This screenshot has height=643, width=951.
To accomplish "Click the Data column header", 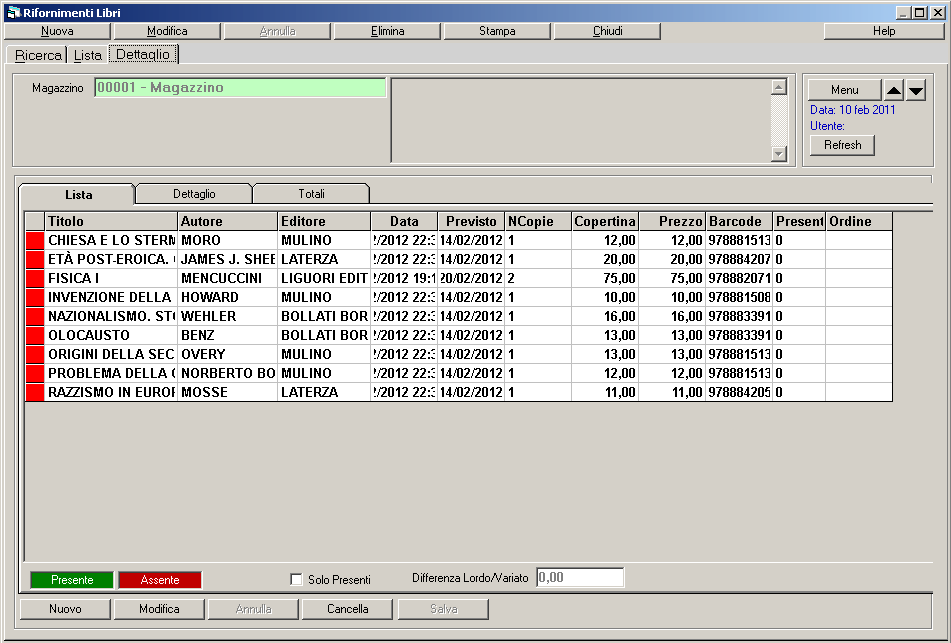I will [x=404, y=221].
